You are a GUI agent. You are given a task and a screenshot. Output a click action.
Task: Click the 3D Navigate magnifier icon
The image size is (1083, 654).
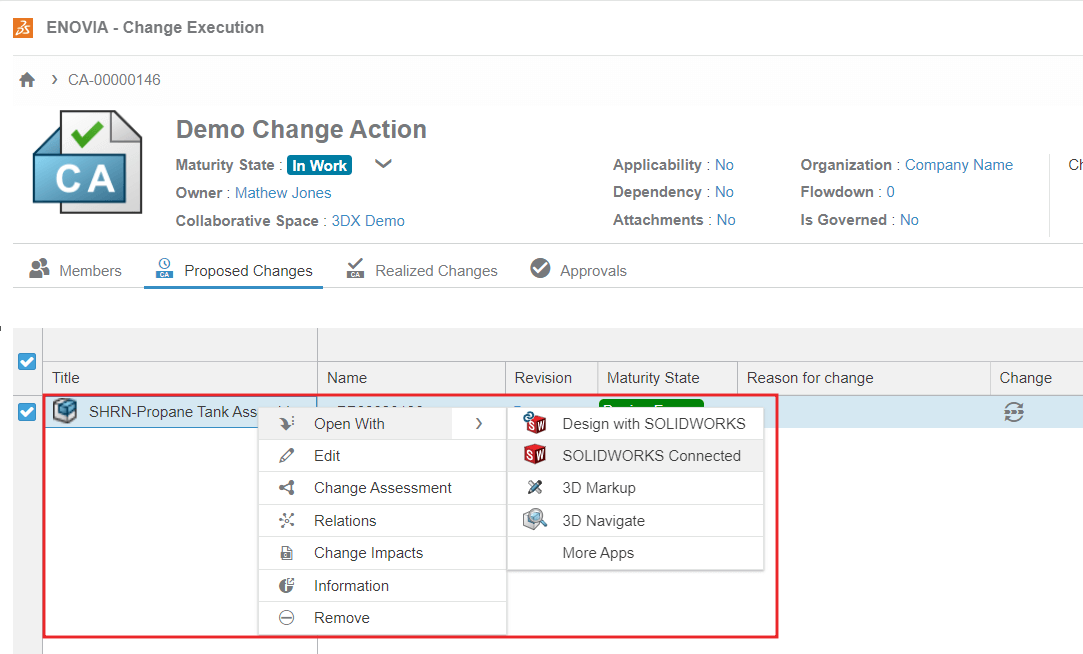535,519
